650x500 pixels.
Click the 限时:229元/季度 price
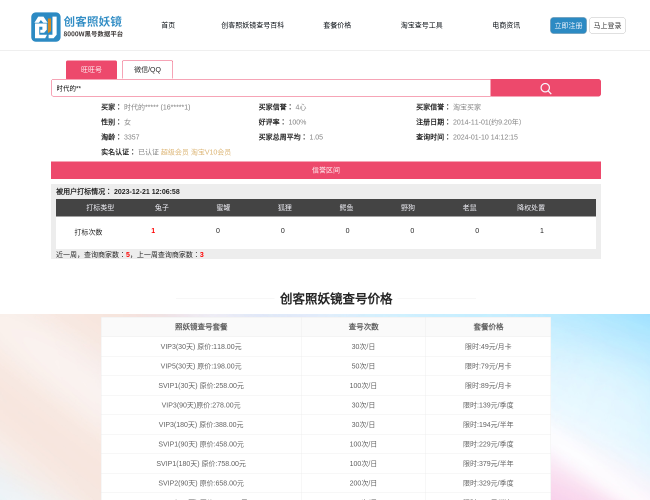(488, 444)
